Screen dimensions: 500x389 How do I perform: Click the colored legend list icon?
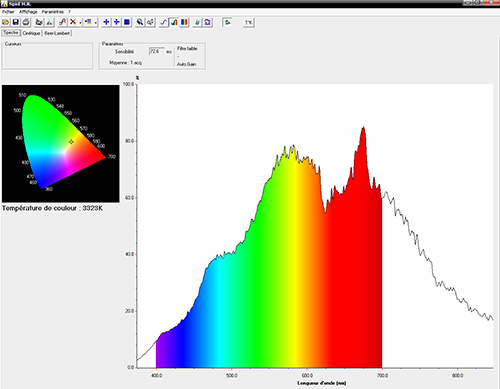[88, 22]
